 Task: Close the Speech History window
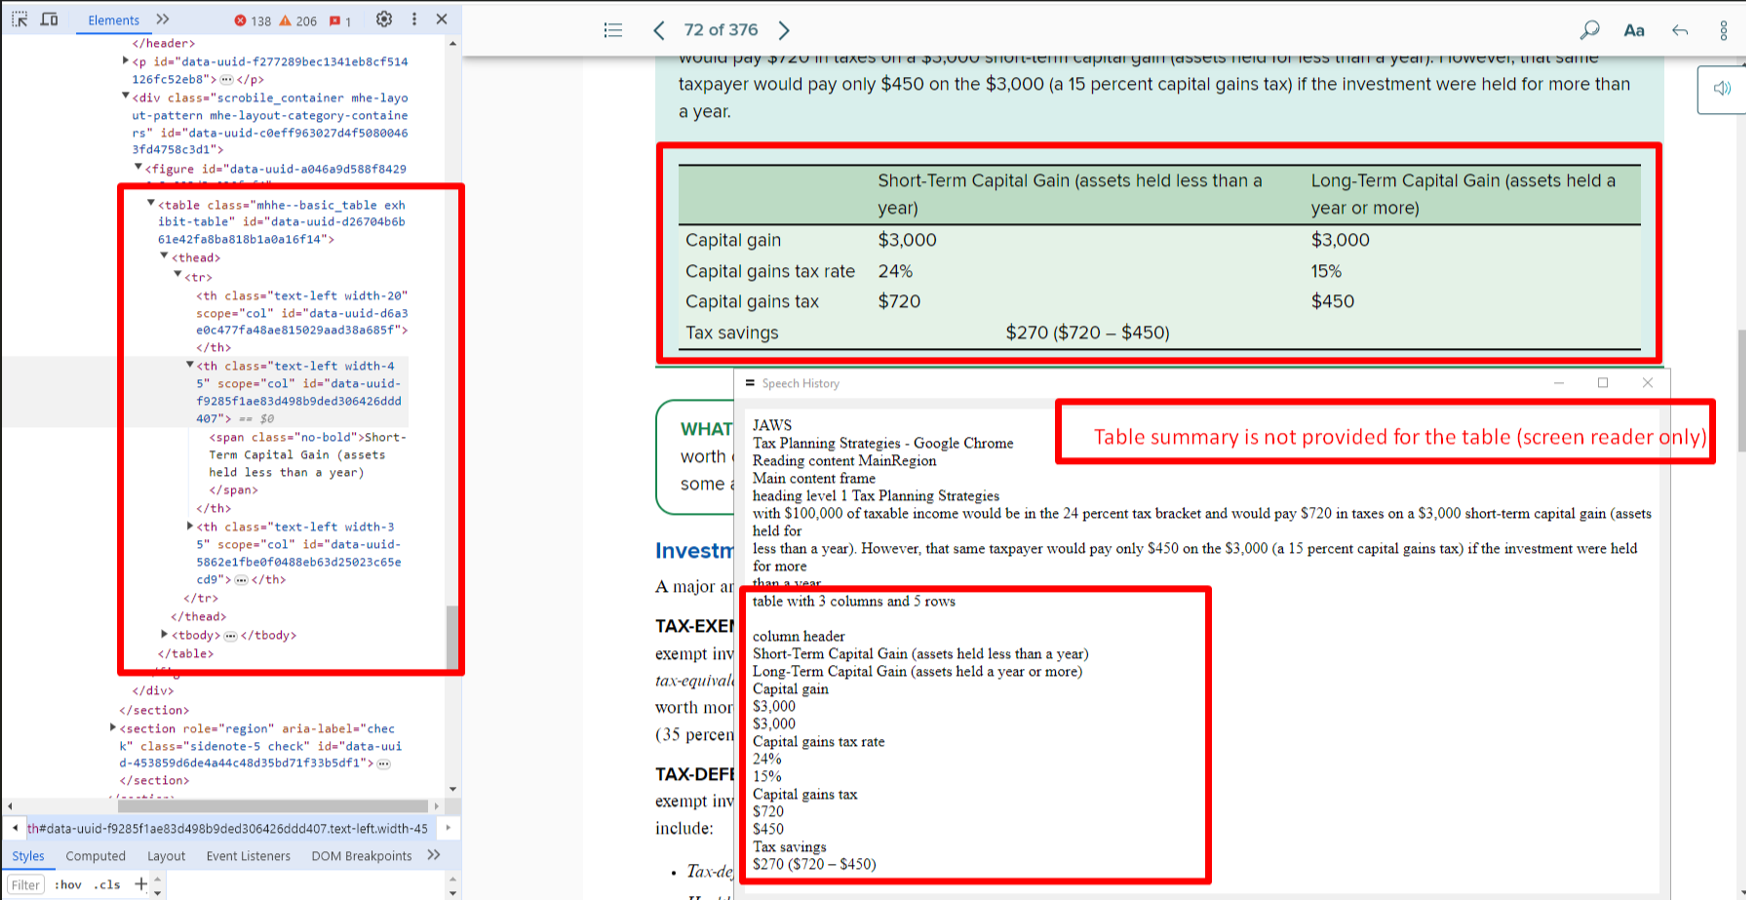pyautogui.click(x=1648, y=383)
